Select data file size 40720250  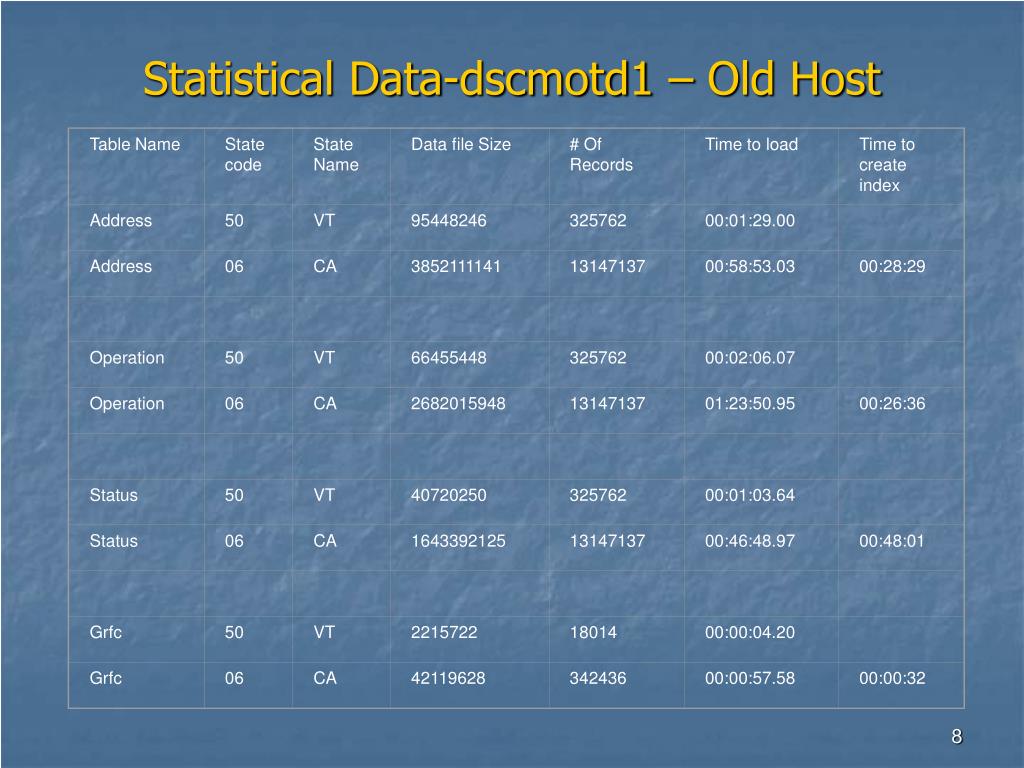click(x=448, y=495)
